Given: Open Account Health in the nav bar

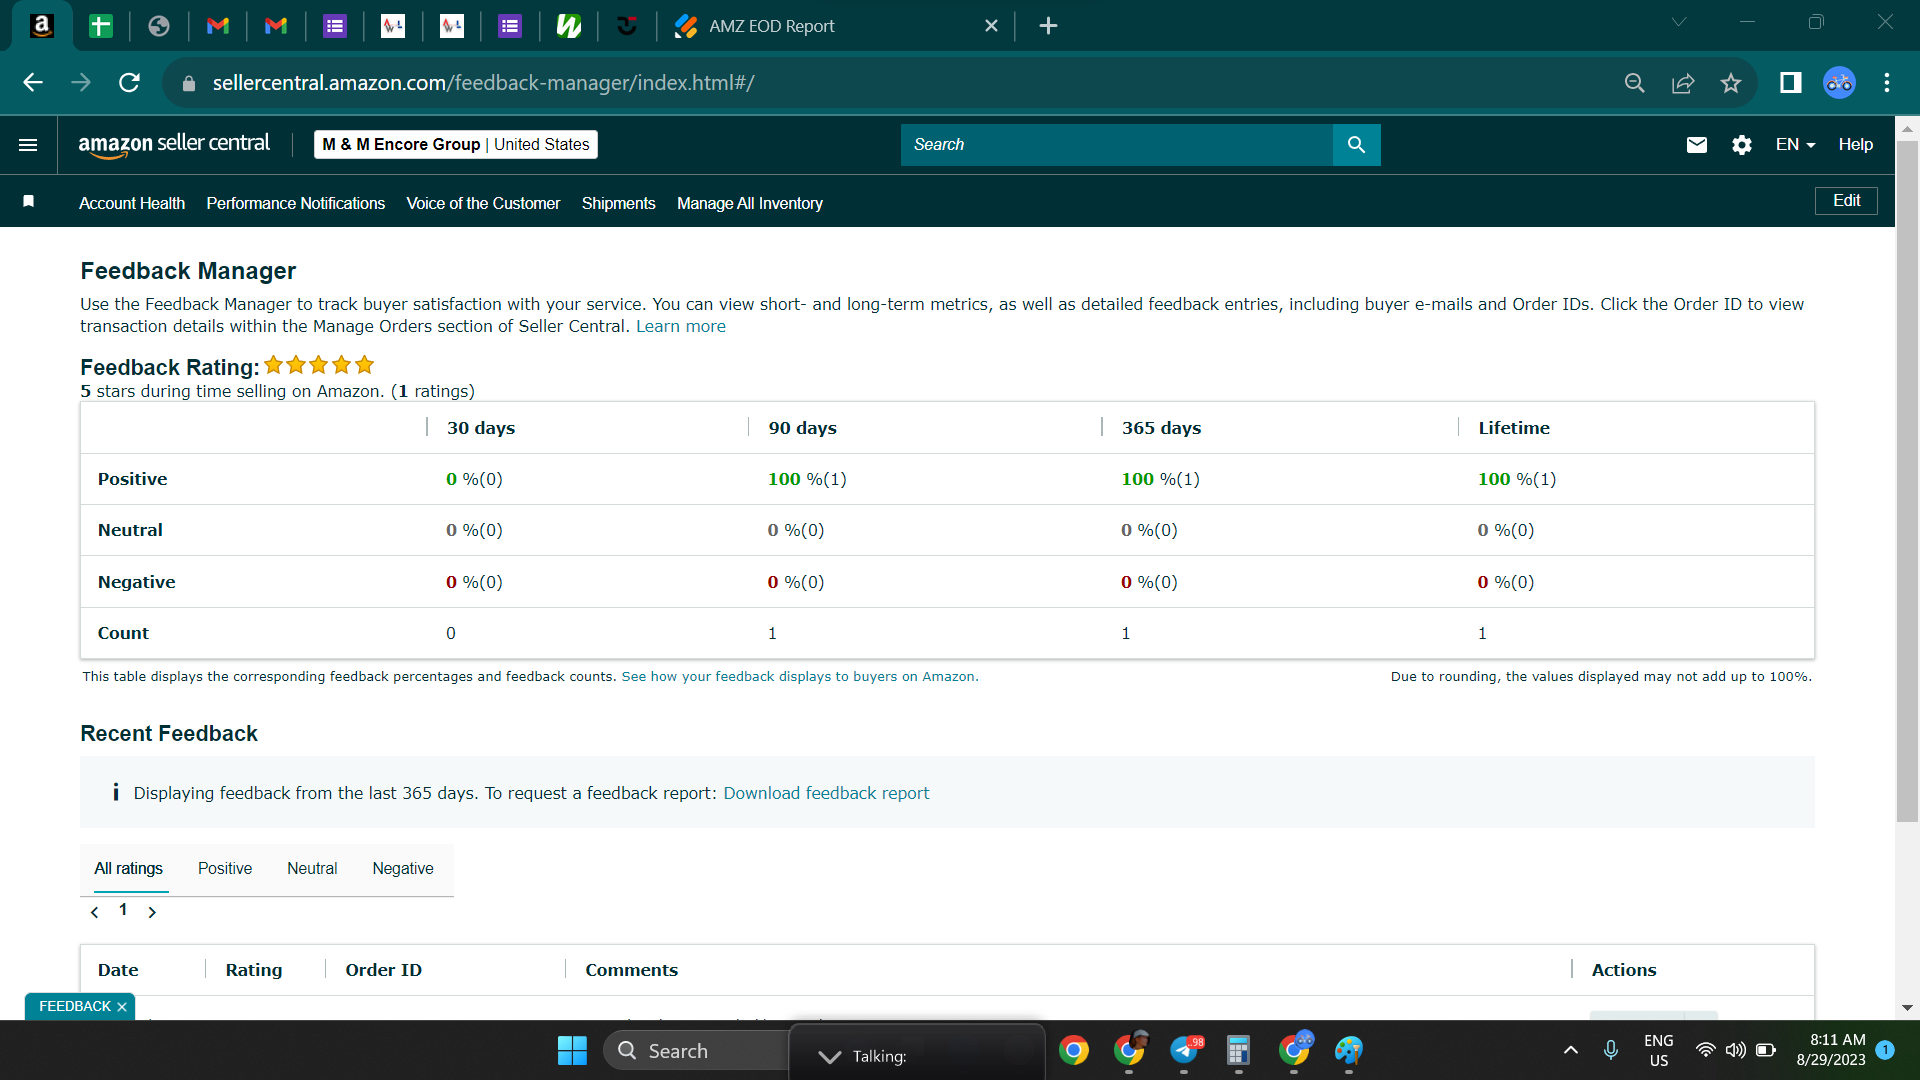Looking at the screenshot, I should 132,204.
